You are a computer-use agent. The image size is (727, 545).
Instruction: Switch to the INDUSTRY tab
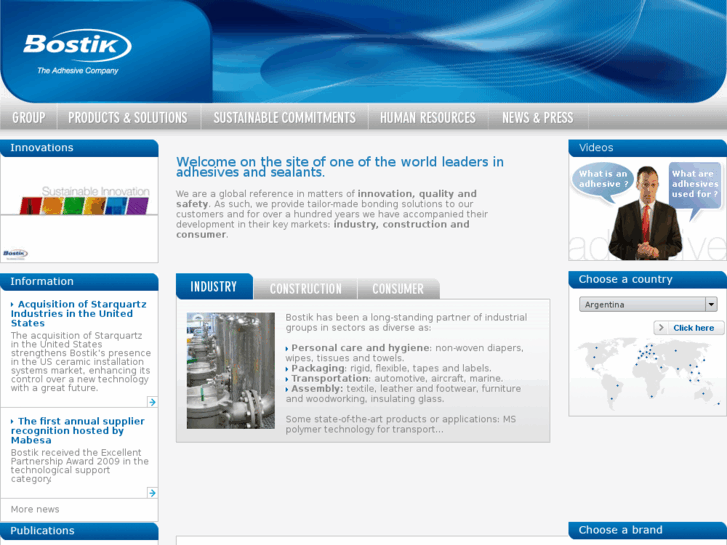pyautogui.click(x=214, y=286)
